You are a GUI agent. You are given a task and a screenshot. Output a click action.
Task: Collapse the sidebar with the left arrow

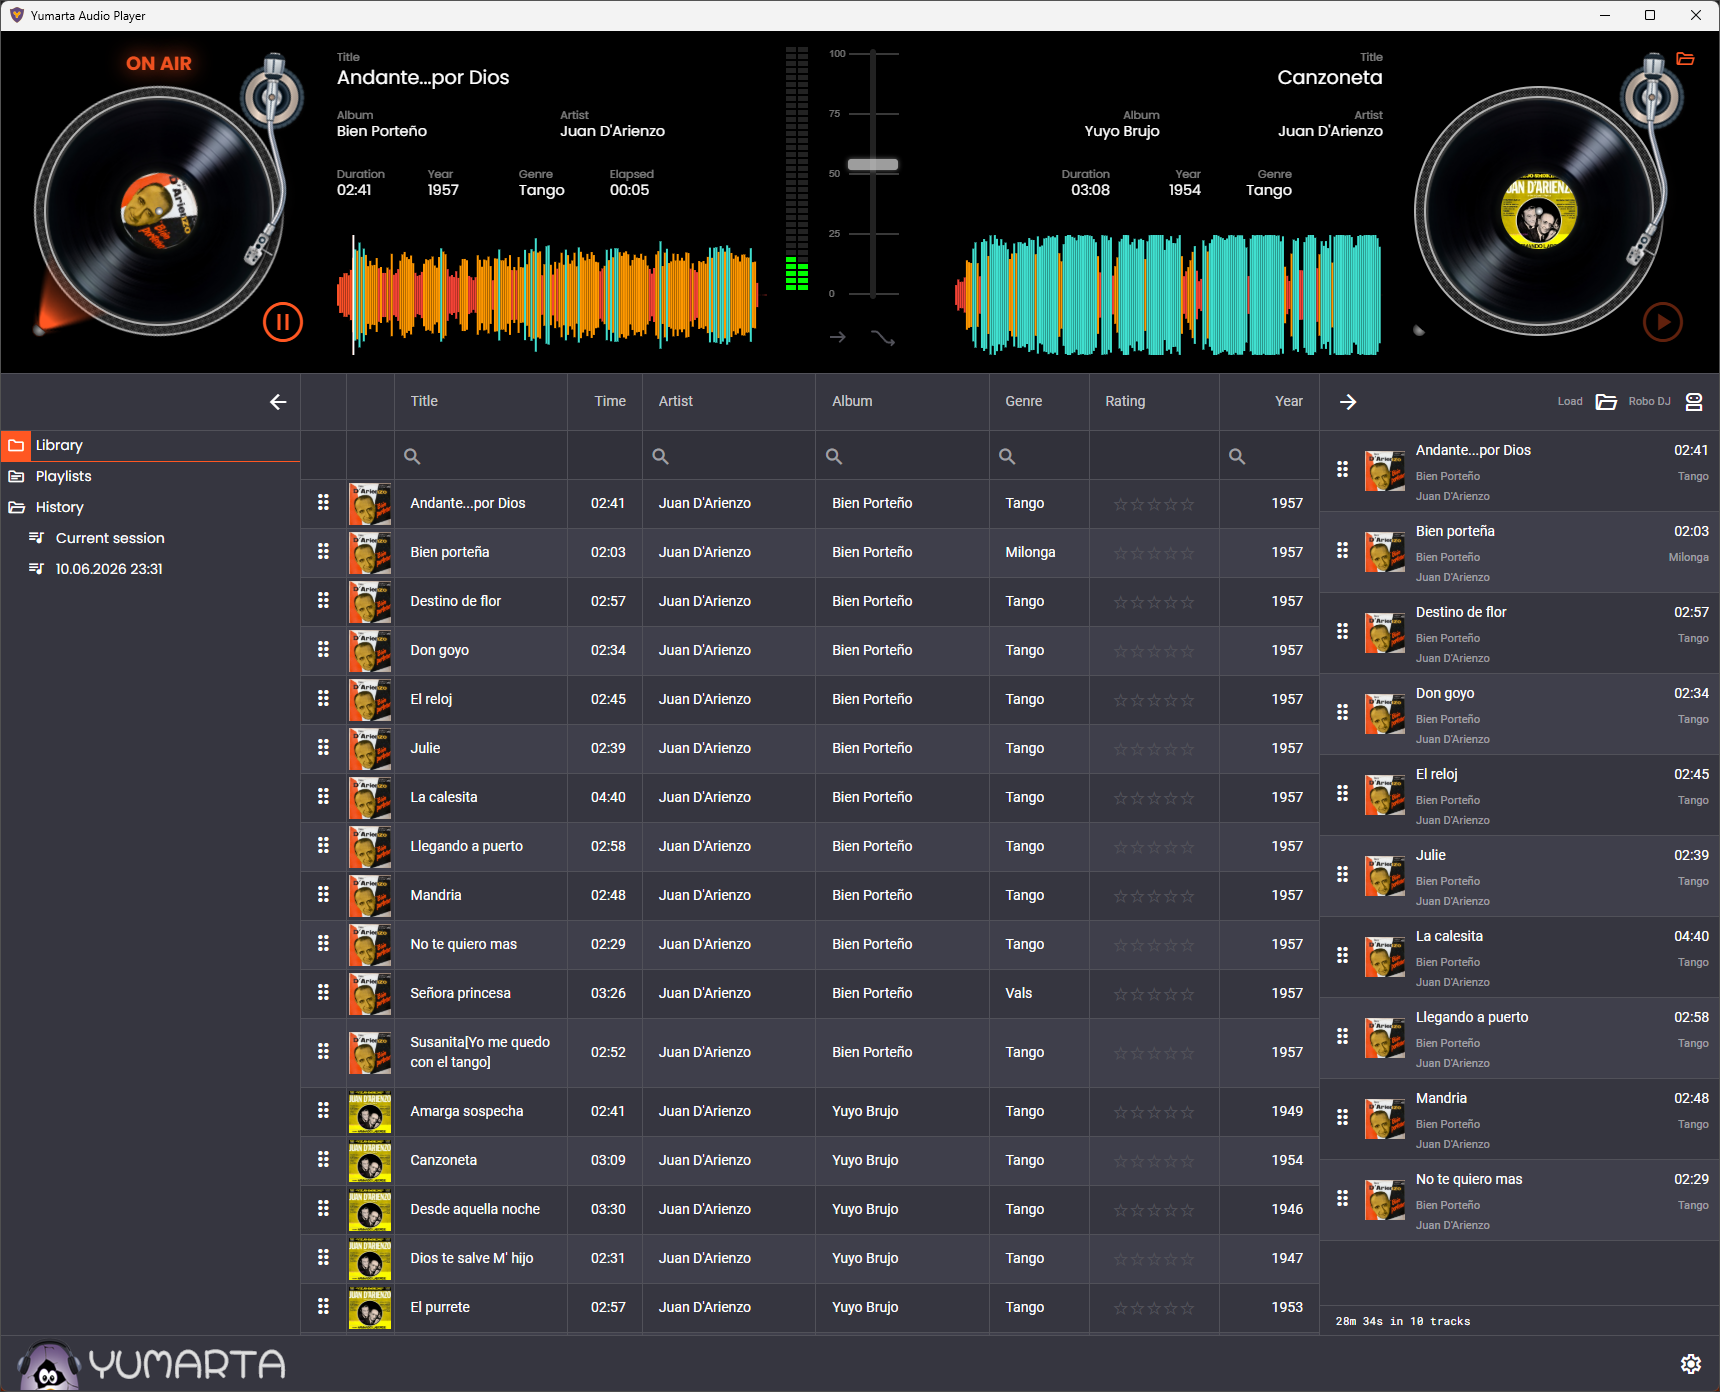pos(278,402)
